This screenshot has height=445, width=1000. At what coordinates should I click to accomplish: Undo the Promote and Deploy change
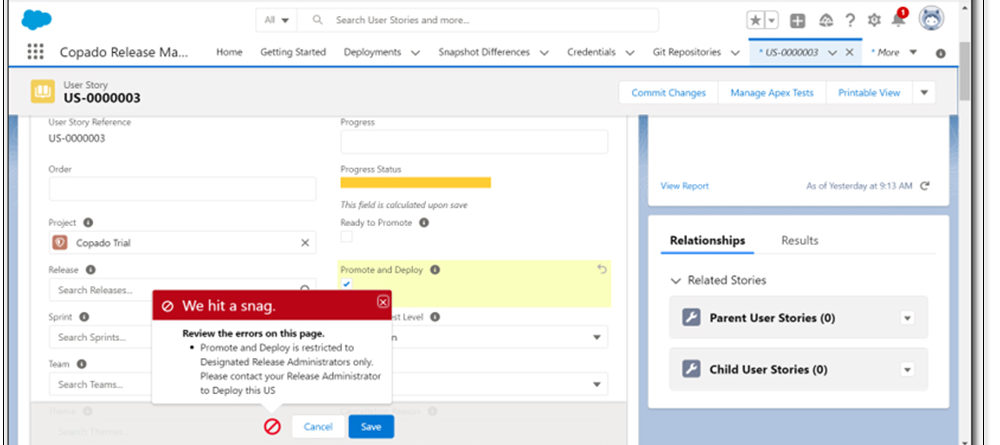coord(601,270)
